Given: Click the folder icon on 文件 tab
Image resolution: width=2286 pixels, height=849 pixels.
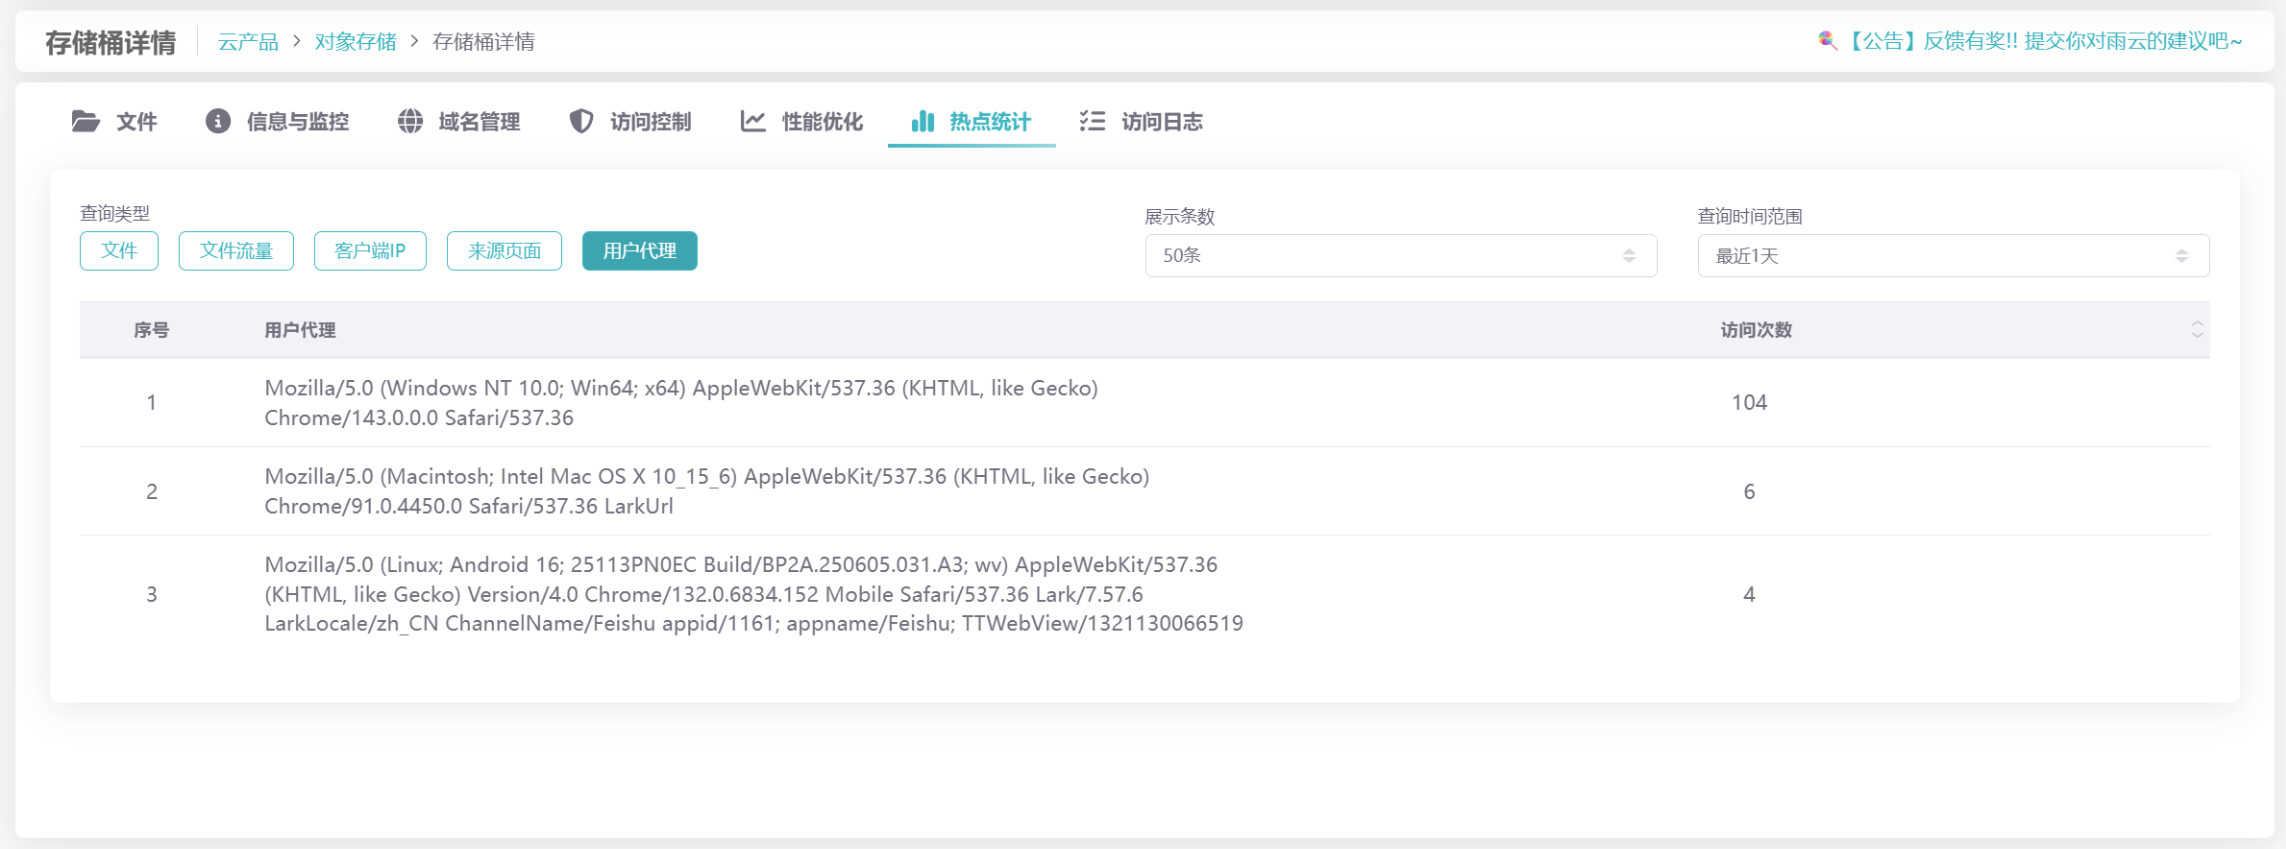Looking at the screenshot, I should 86,122.
